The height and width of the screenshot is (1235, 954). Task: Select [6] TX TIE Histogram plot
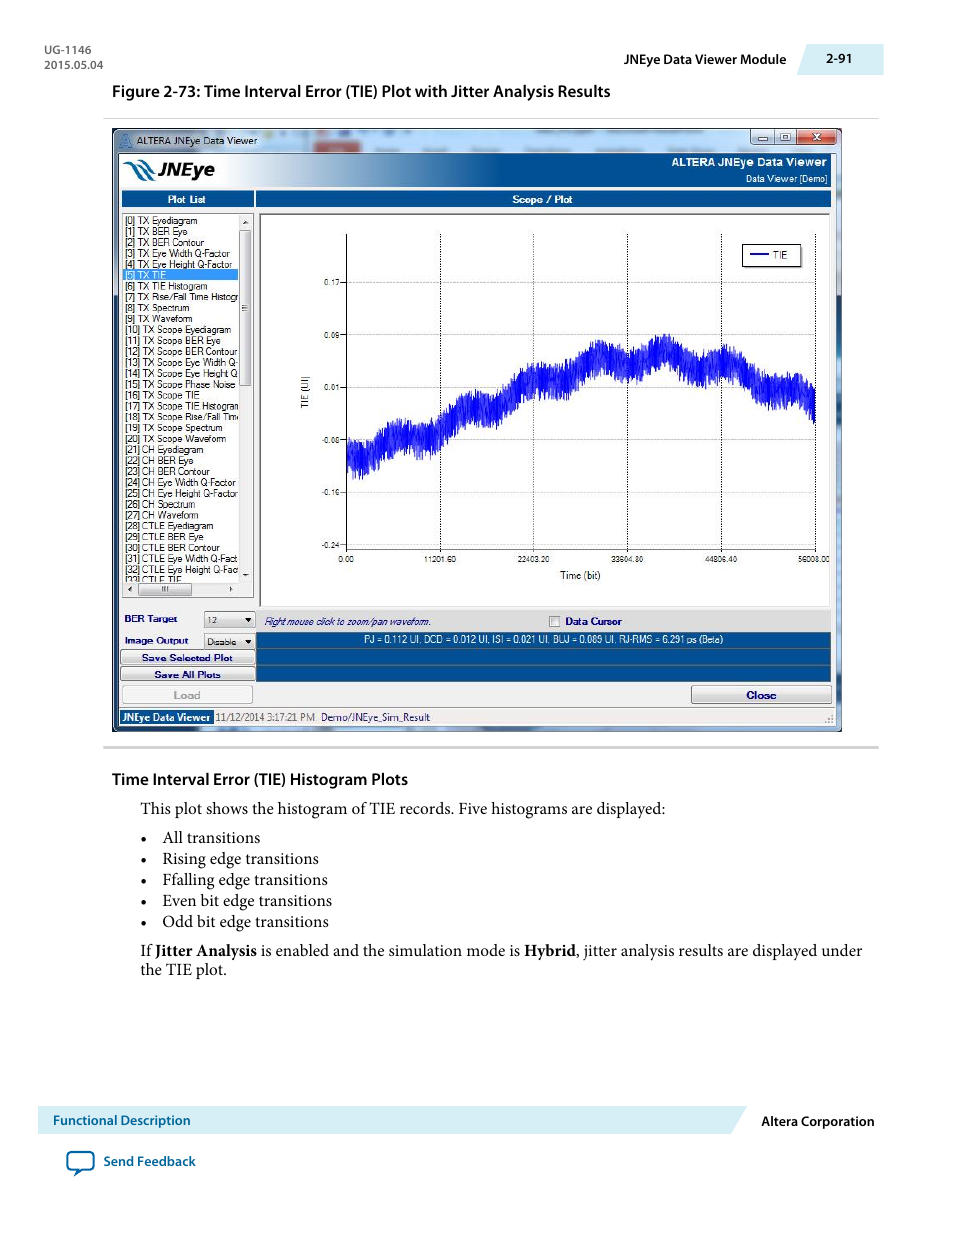click(x=166, y=286)
